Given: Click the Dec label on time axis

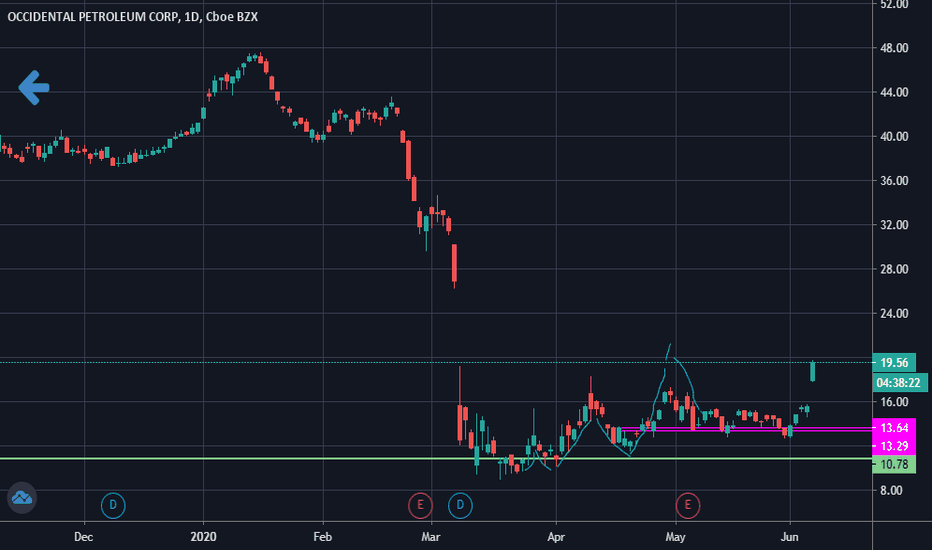Looking at the screenshot, I should pos(84,537).
